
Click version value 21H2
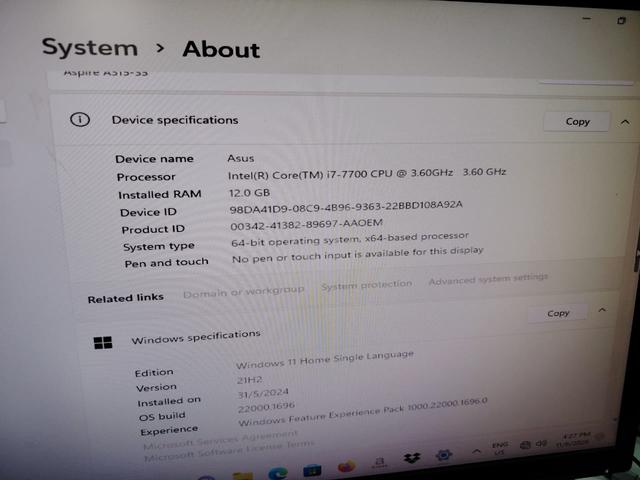pos(249,380)
